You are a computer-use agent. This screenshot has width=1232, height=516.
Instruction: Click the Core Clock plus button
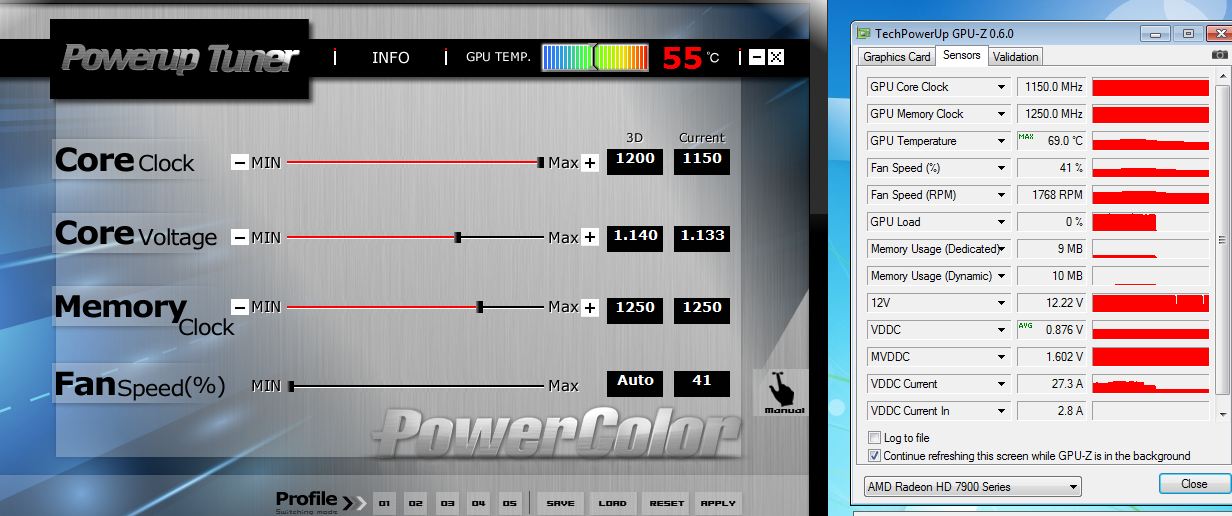[590, 163]
